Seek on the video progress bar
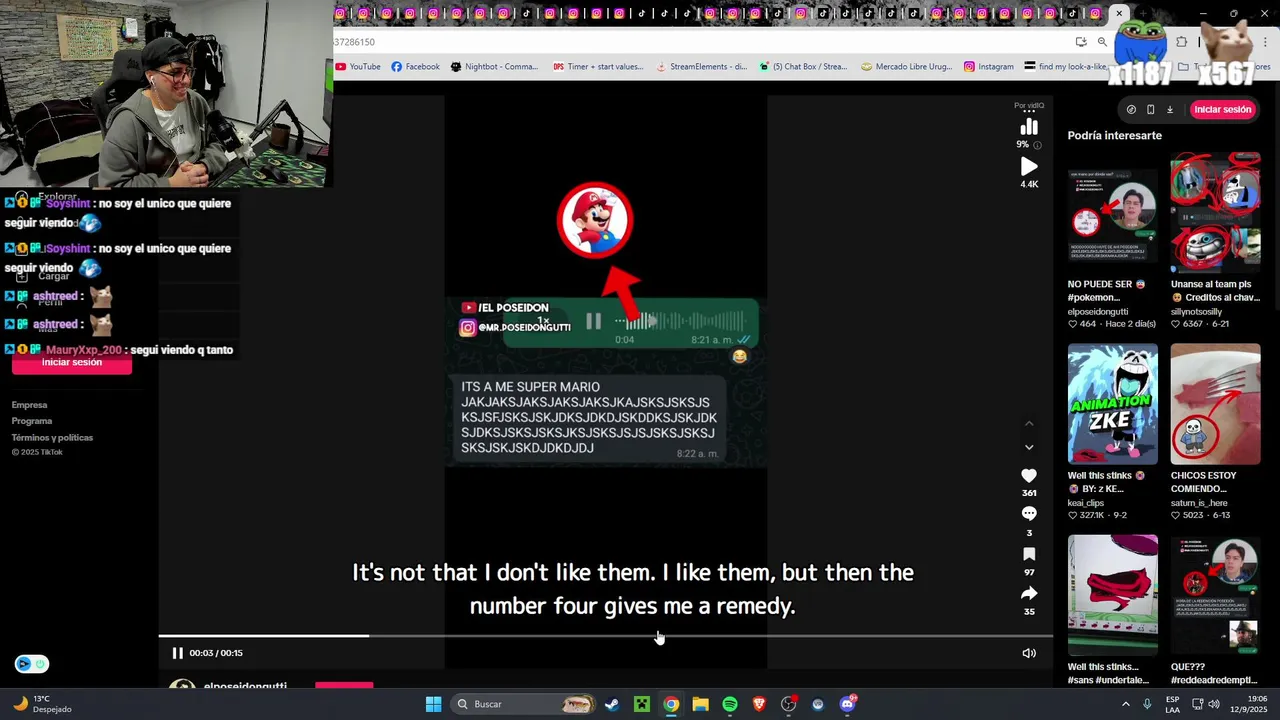 point(605,636)
